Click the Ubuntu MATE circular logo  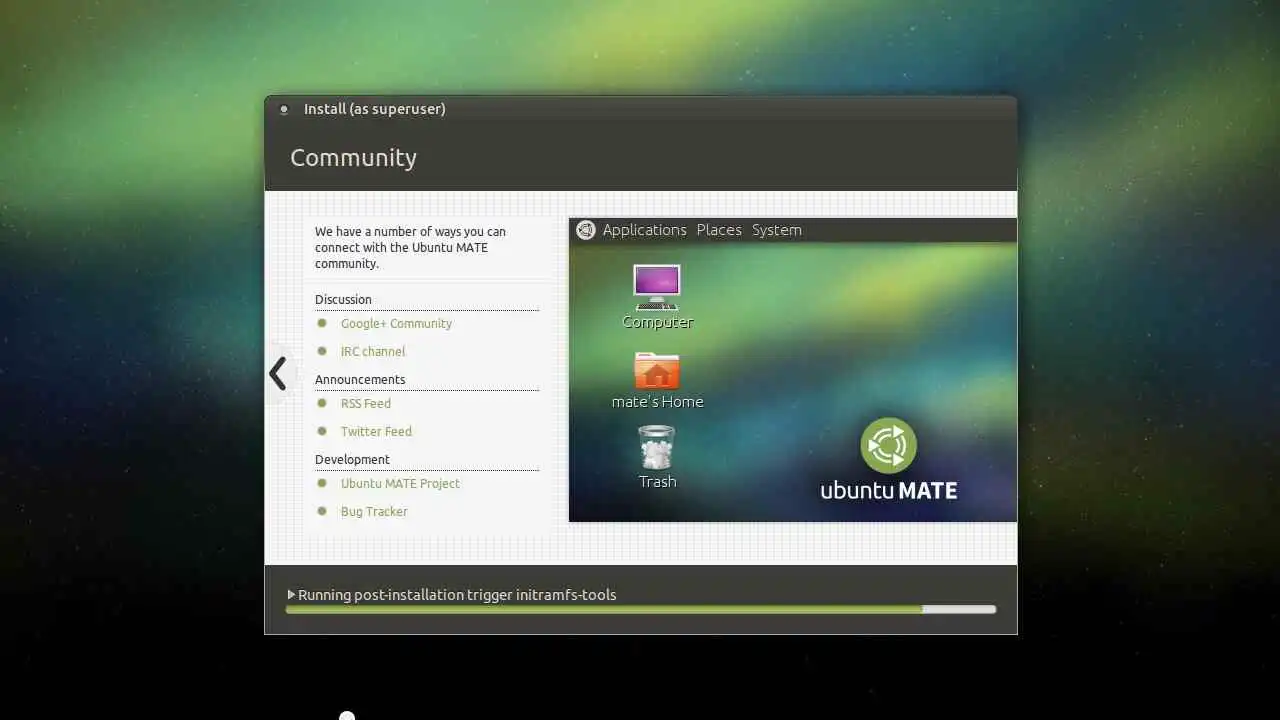click(x=888, y=446)
